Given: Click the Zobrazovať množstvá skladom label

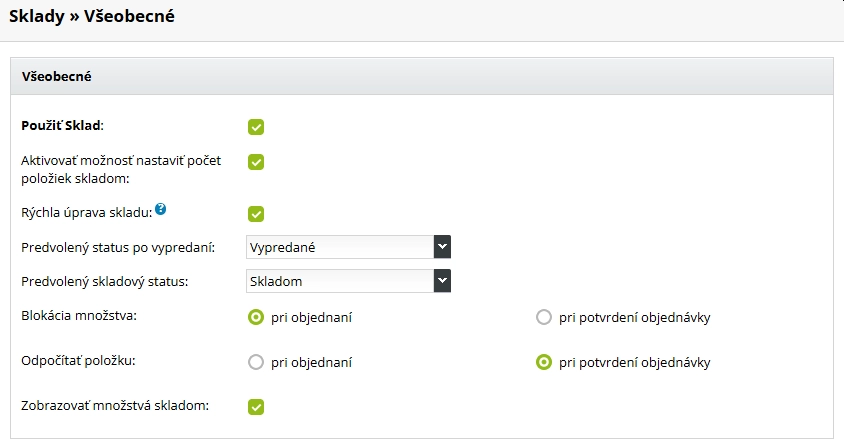Looking at the screenshot, I should click(115, 405).
